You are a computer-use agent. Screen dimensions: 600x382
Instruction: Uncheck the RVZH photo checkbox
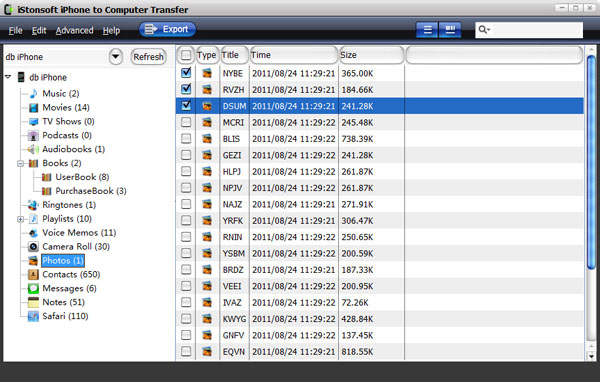[186, 89]
